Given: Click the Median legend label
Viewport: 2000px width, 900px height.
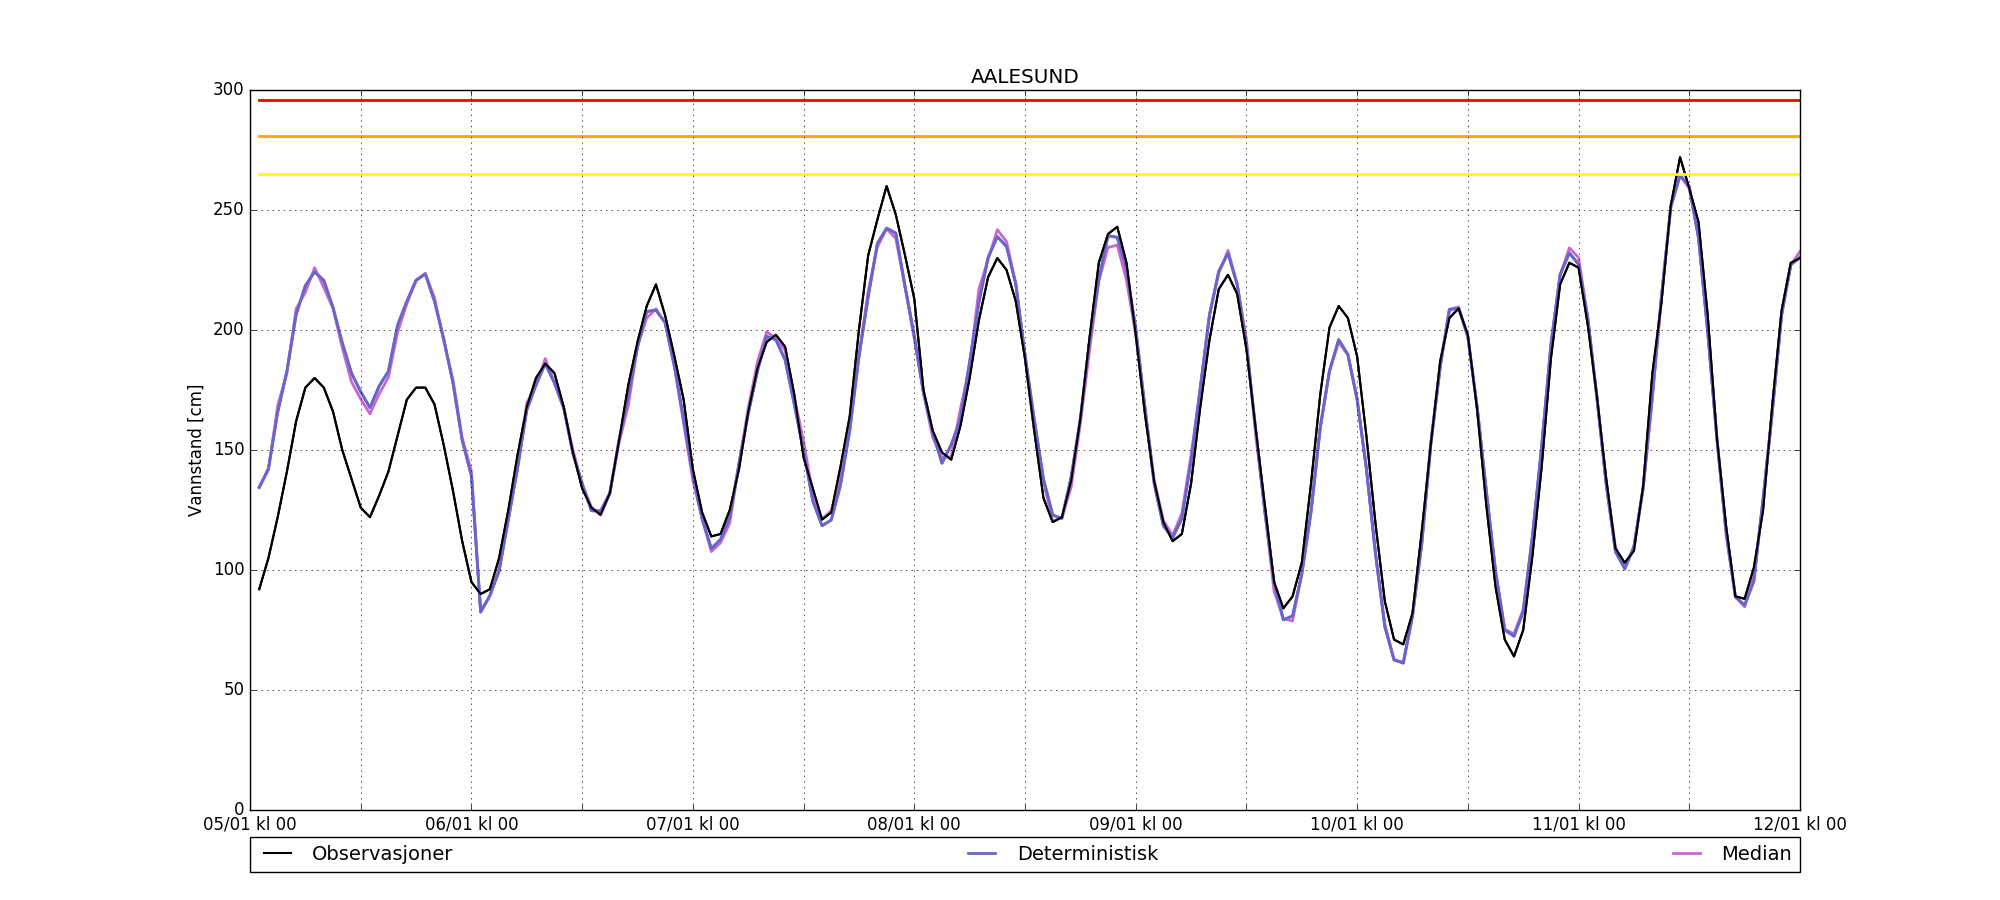Looking at the screenshot, I should (1755, 854).
